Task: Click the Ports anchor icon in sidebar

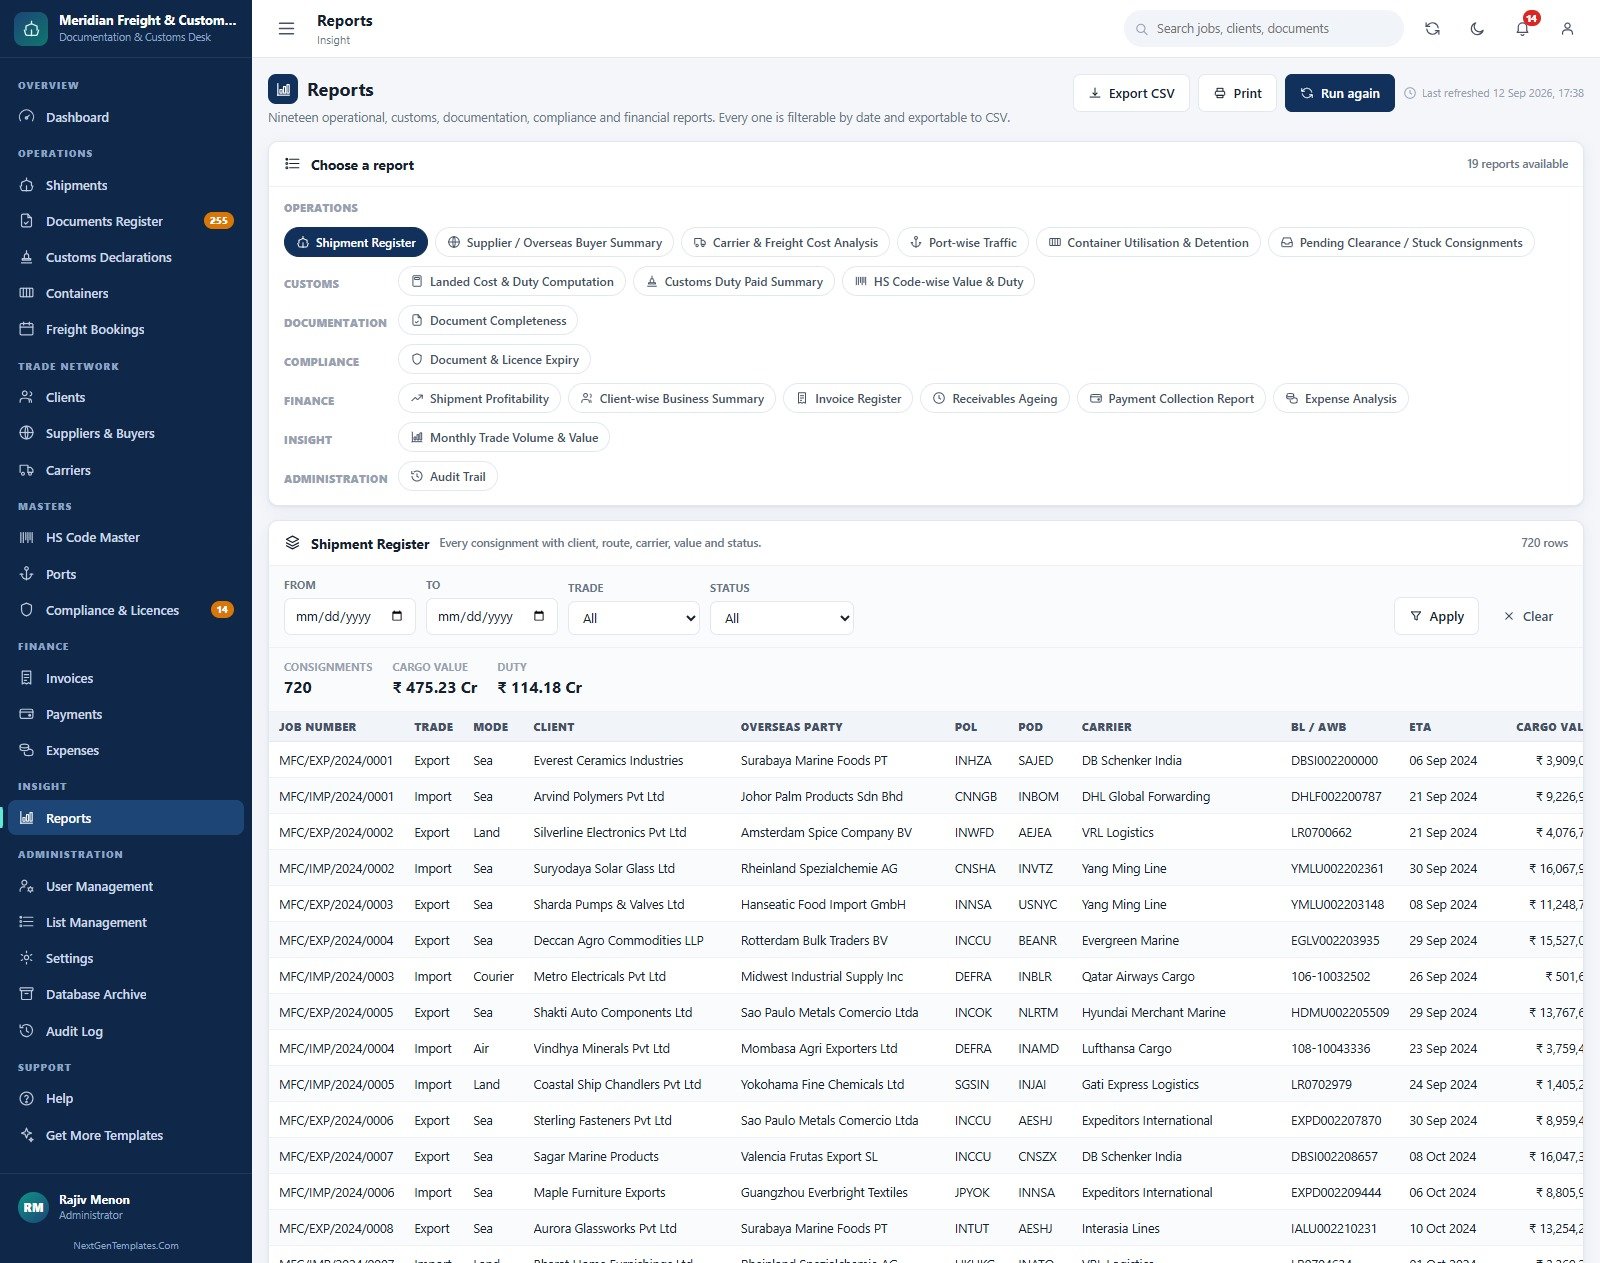Action: [27, 574]
